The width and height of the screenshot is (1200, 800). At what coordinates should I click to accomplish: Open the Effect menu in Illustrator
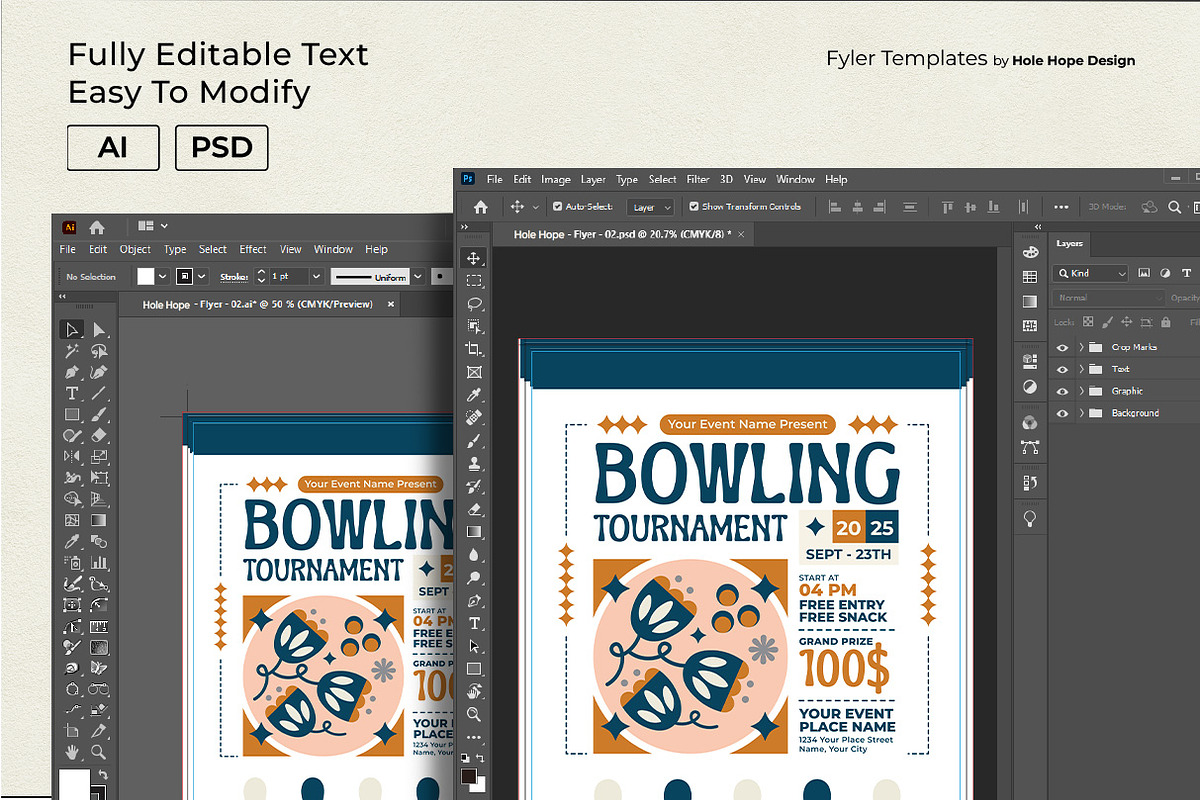[253, 249]
